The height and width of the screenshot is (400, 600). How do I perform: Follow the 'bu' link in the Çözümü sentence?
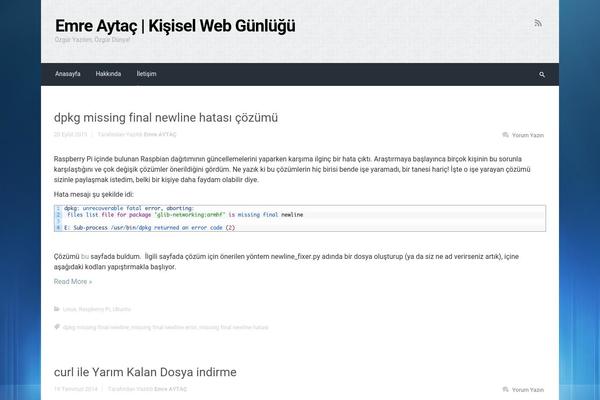coord(85,256)
